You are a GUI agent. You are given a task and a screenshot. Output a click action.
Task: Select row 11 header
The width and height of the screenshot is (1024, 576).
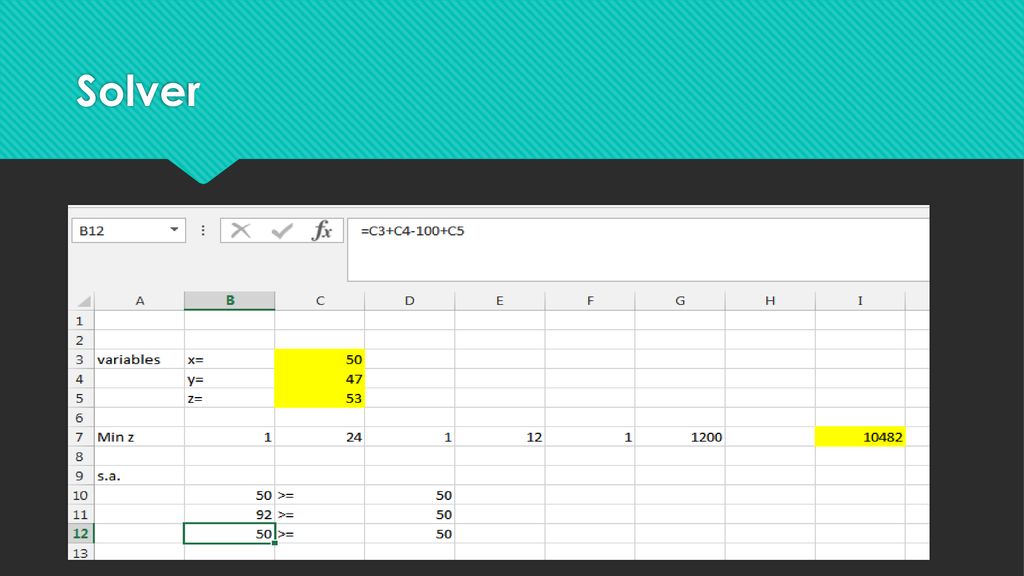pyautogui.click(x=80, y=515)
